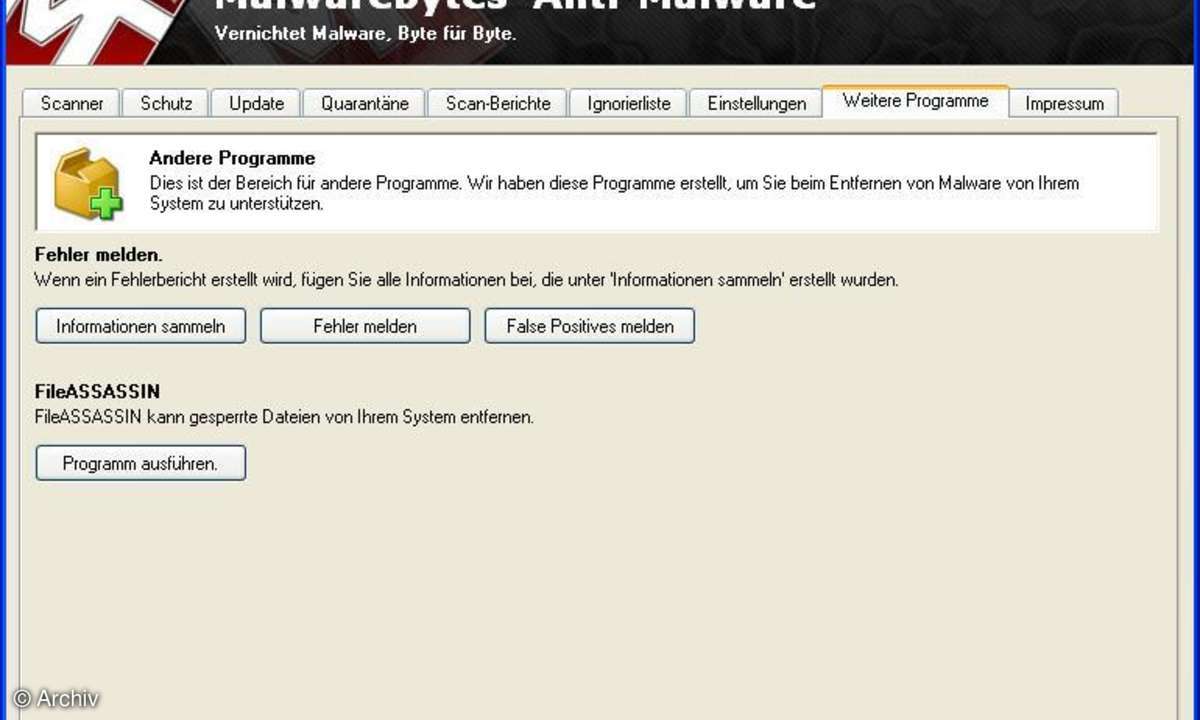Image resolution: width=1200 pixels, height=720 pixels.
Task: Select the Weitere Programme tab
Action: [x=915, y=101]
